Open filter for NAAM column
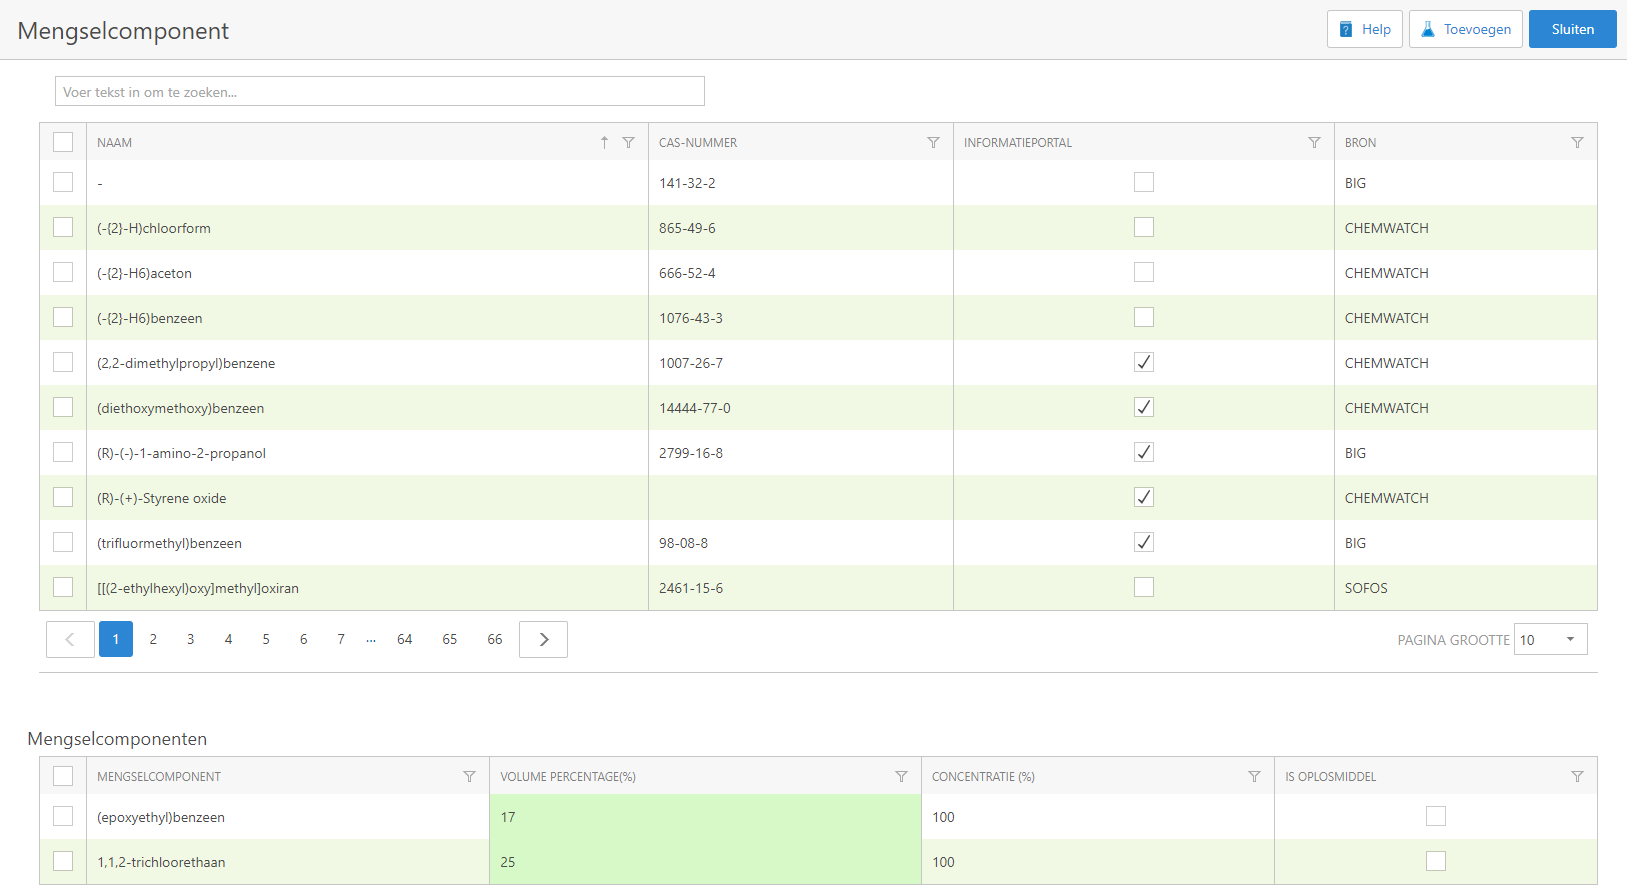Viewport: 1627px width, 893px height. click(x=628, y=143)
